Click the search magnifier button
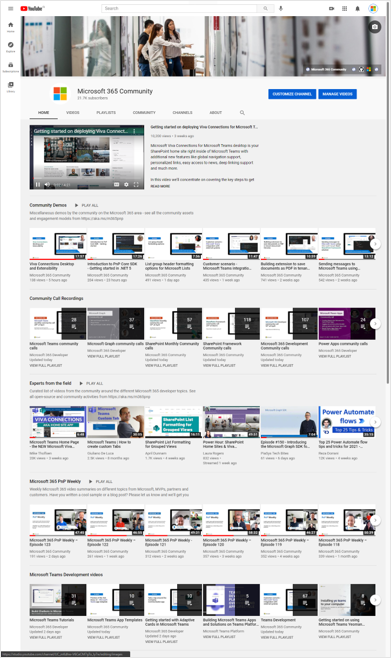This screenshot has width=391, height=658. pos(266,8)
